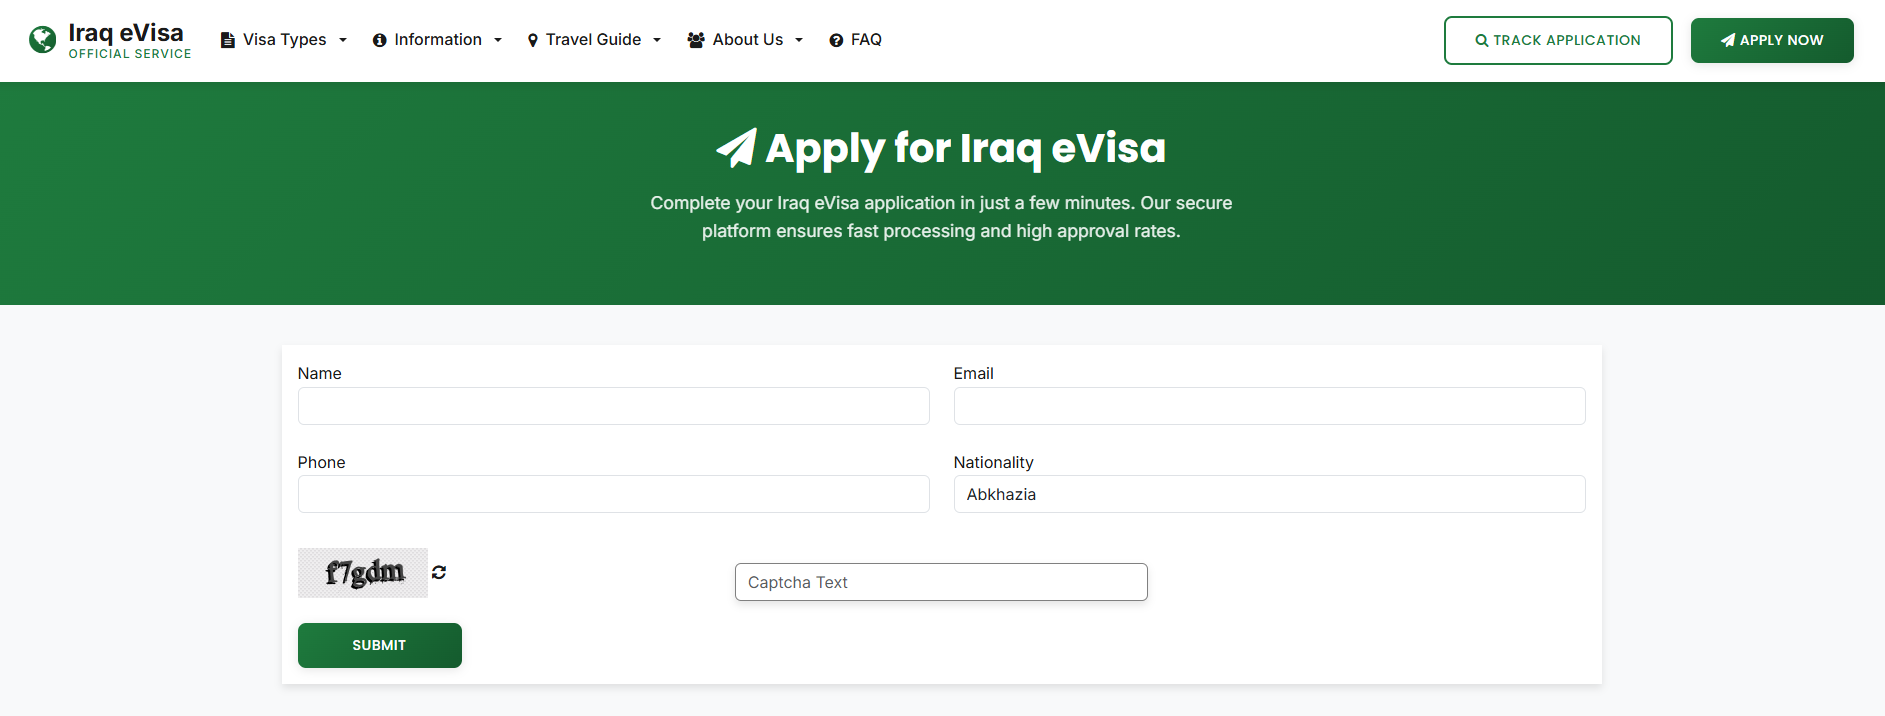Viewport: 1885px width, 716px height.
Task: Refresh the captcha with the reload icon
Action: [439, 572]
